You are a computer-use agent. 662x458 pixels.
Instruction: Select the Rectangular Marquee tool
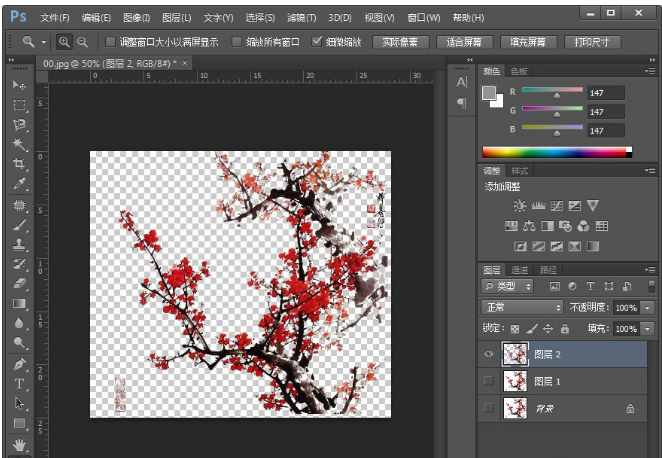point(19,105)
